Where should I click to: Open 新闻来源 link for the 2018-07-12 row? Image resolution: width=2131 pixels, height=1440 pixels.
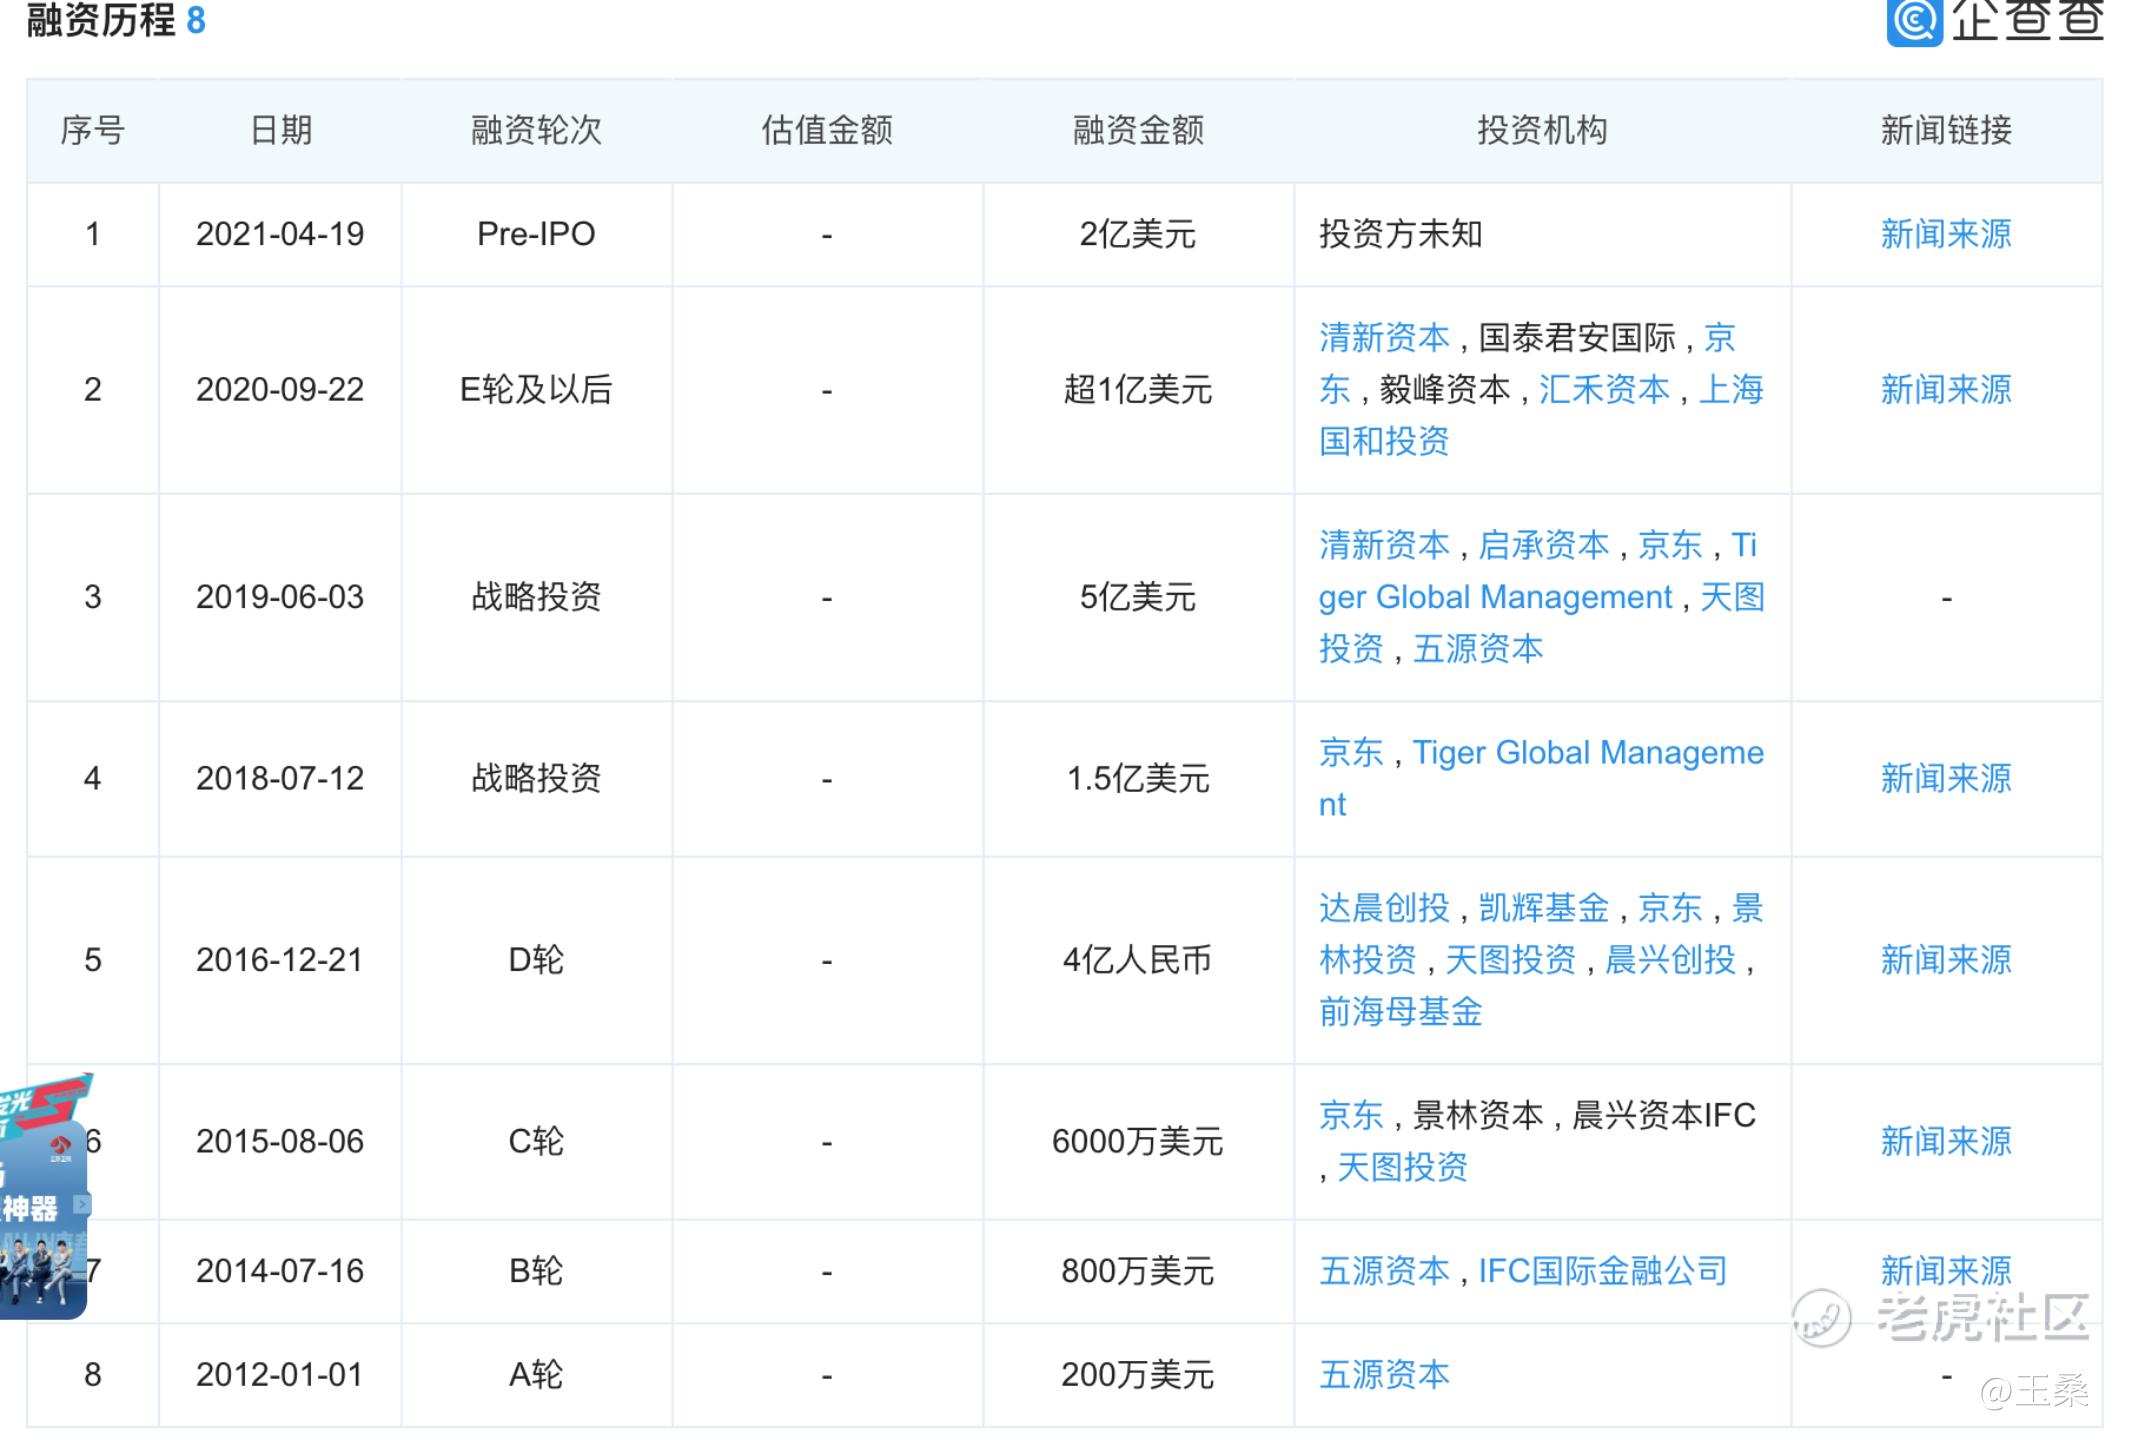pos(1945,778)
